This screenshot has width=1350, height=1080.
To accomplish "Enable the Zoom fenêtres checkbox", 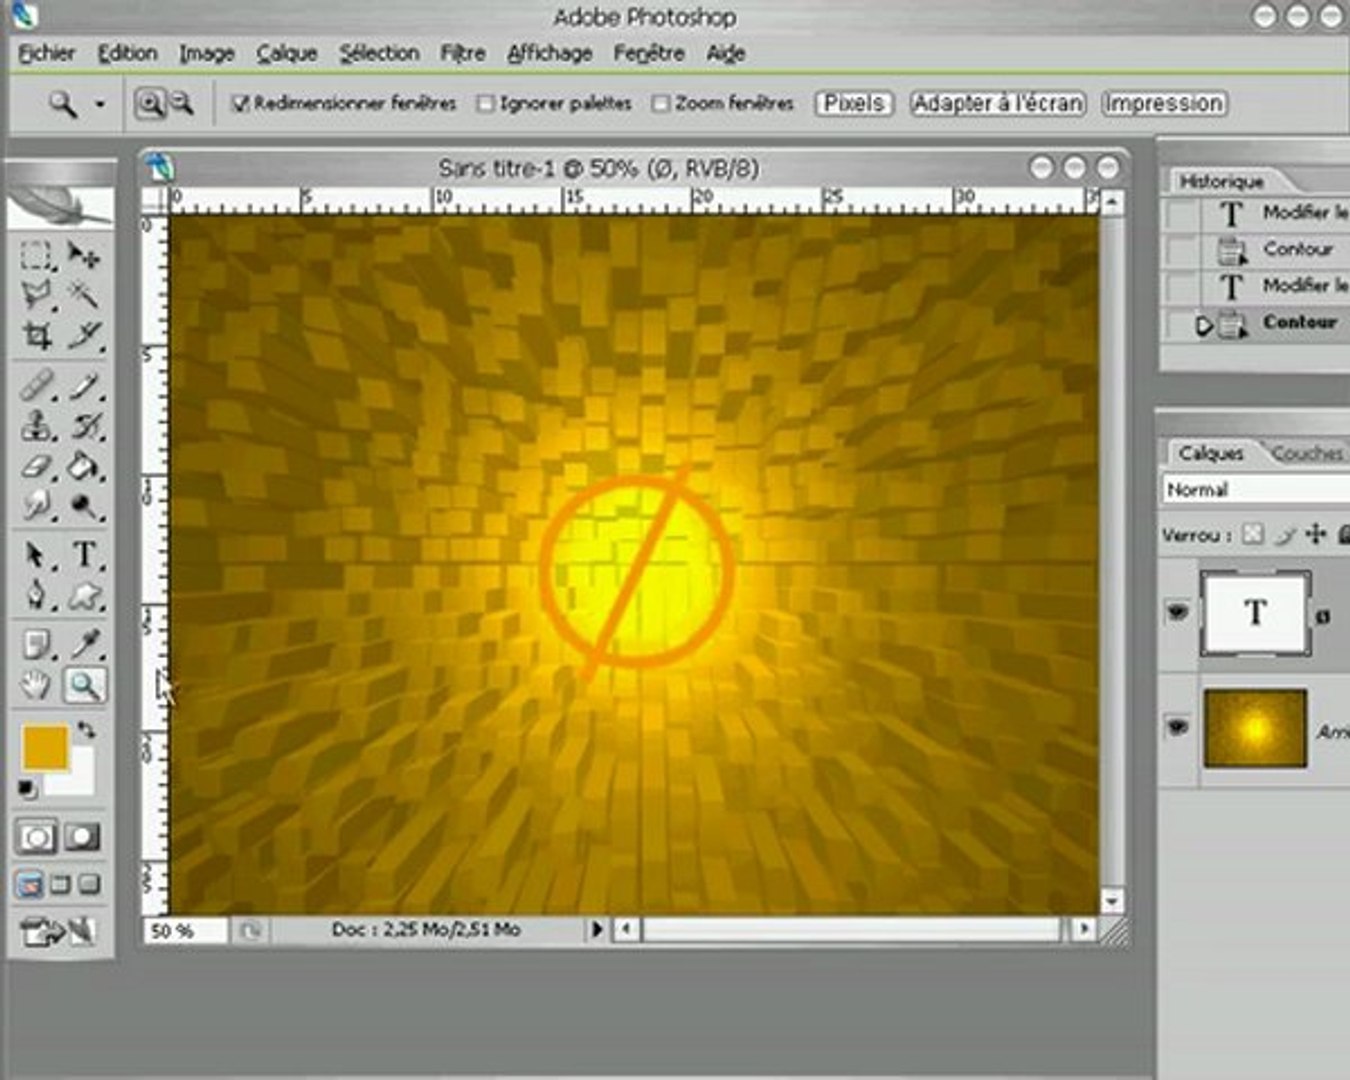I will pyautogui.click(x=660, y=103).
